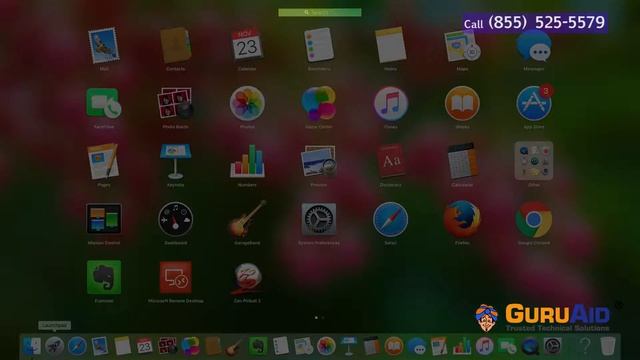The width and height of the screenshot is (640, 360).
Task: Launch Pages from the Launchpad grid
Action: point(104,161)
